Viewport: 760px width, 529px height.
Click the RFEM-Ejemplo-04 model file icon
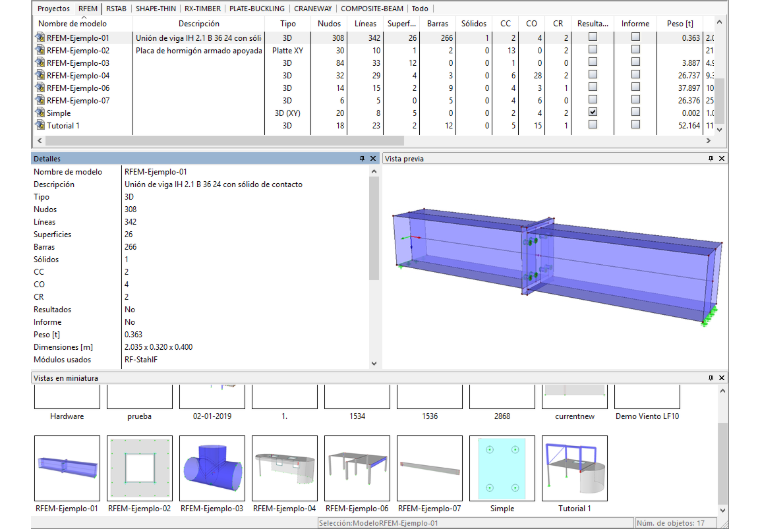(40, 75)
